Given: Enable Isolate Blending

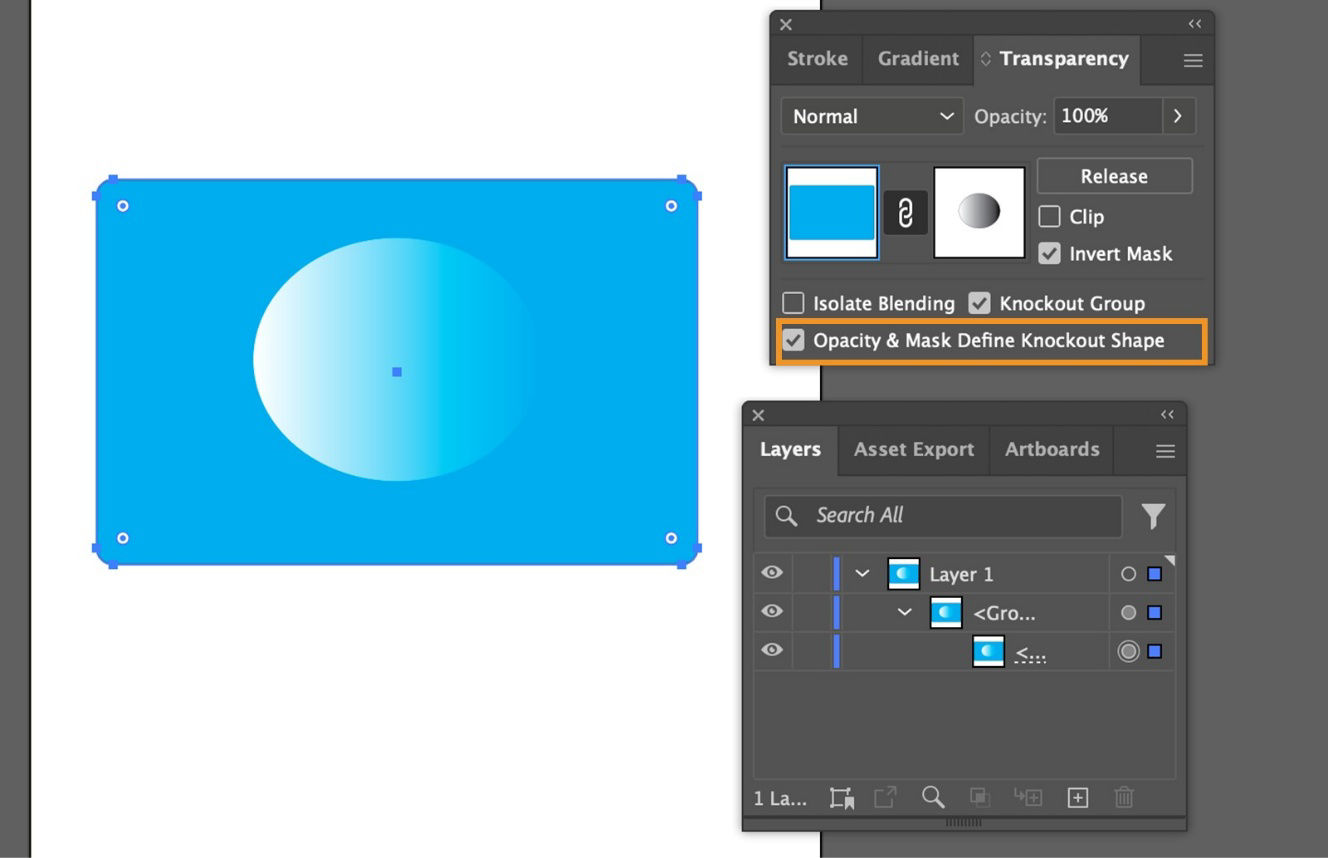Looking at the screenshot, I should pos(793,302).
